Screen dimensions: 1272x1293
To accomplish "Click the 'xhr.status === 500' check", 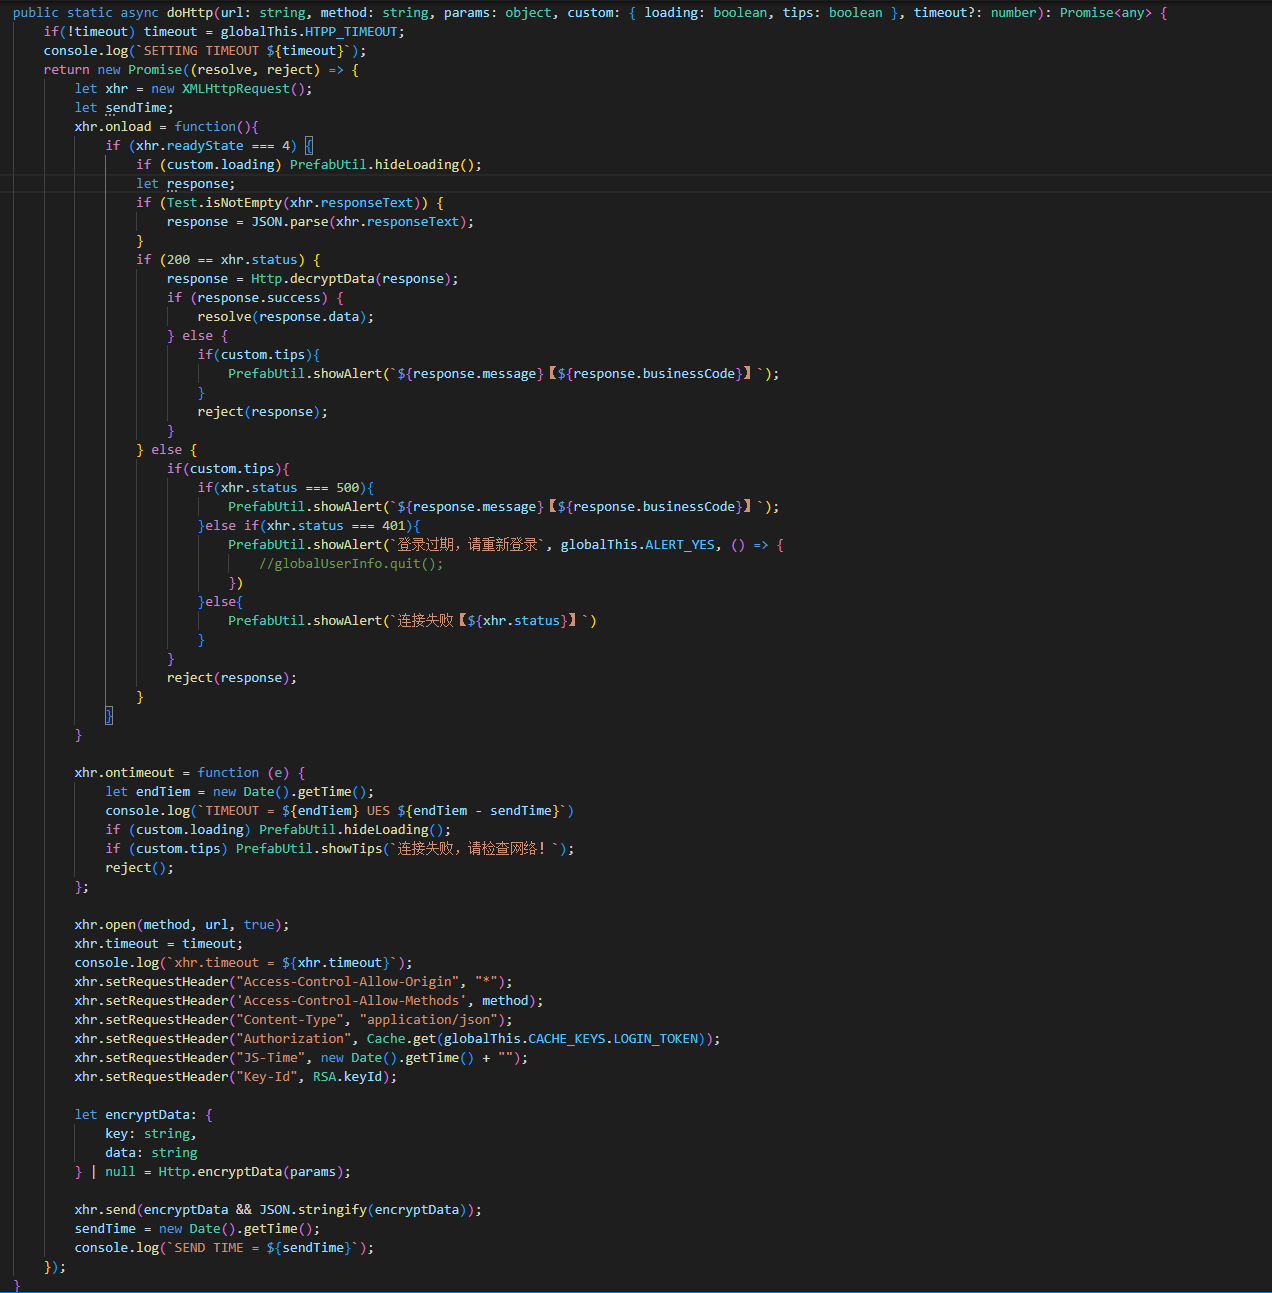I will point(290,488).
